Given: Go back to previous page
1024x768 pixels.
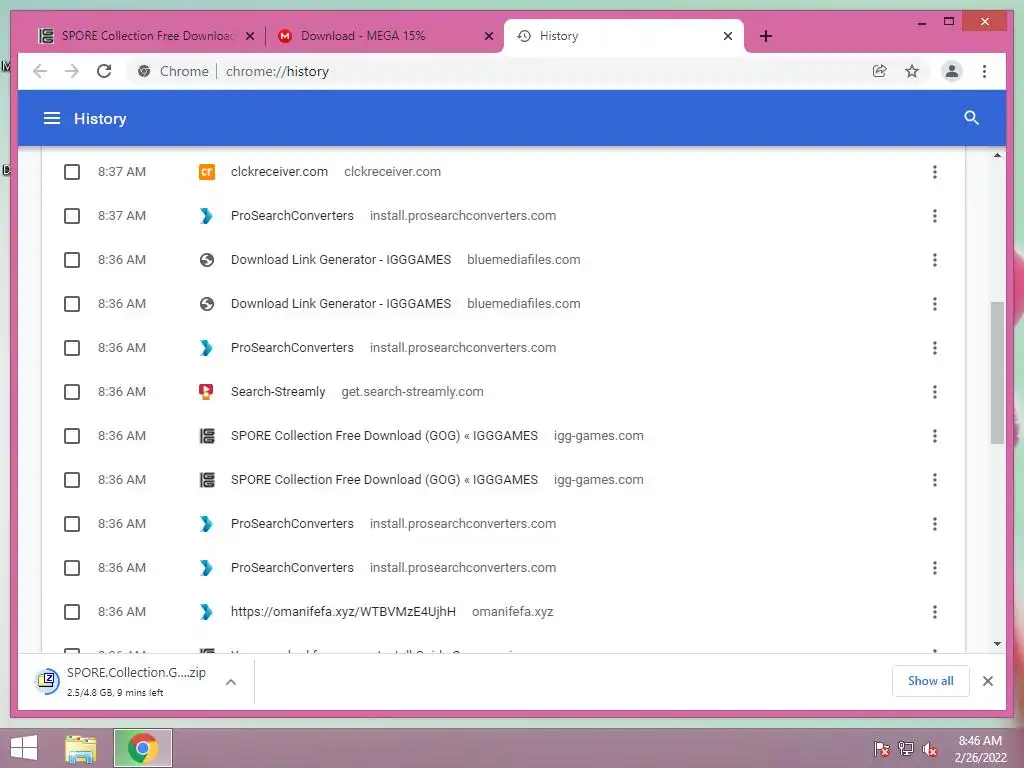Looking at the screenshot, I should (x=40, y=71).
